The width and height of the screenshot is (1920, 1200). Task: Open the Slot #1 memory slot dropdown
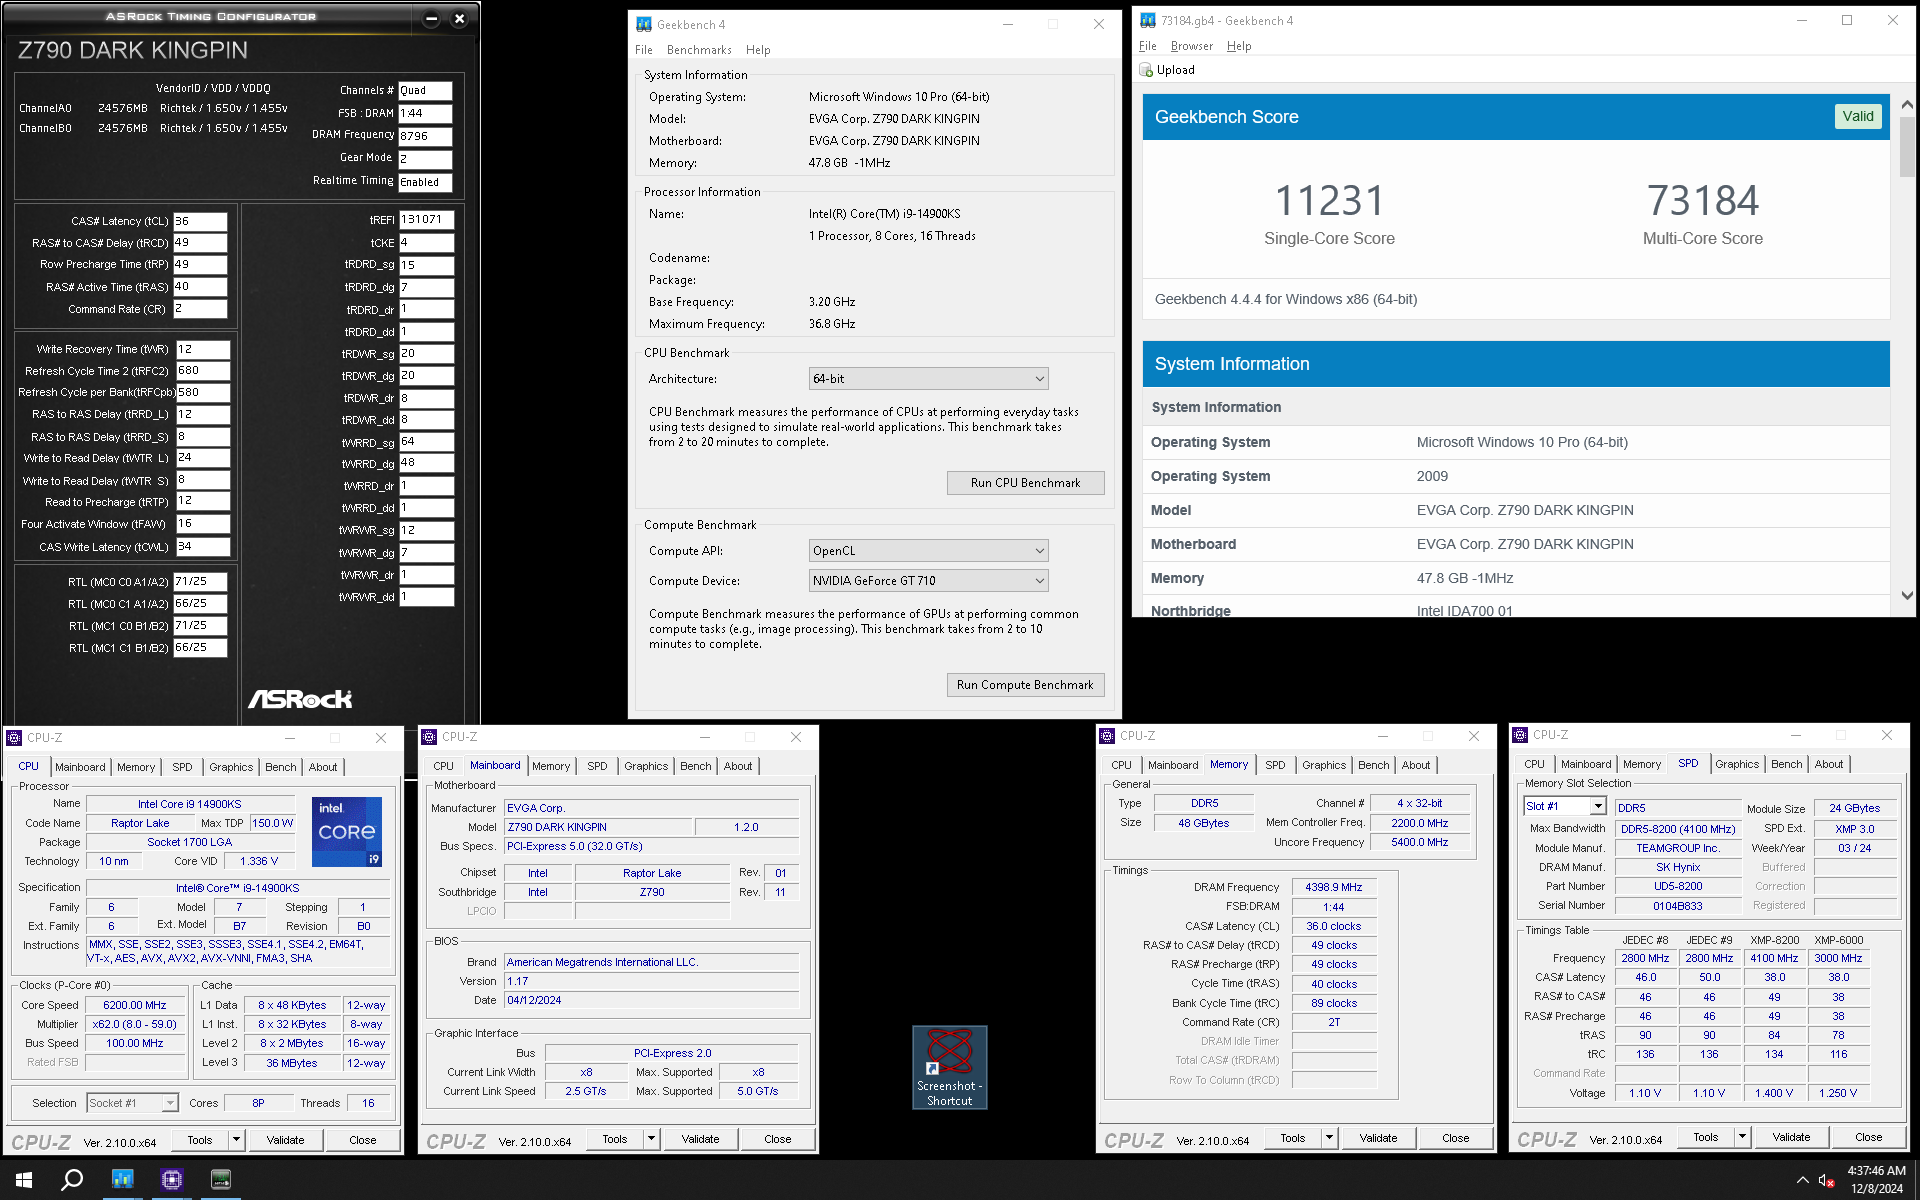tap(1564, 806)
